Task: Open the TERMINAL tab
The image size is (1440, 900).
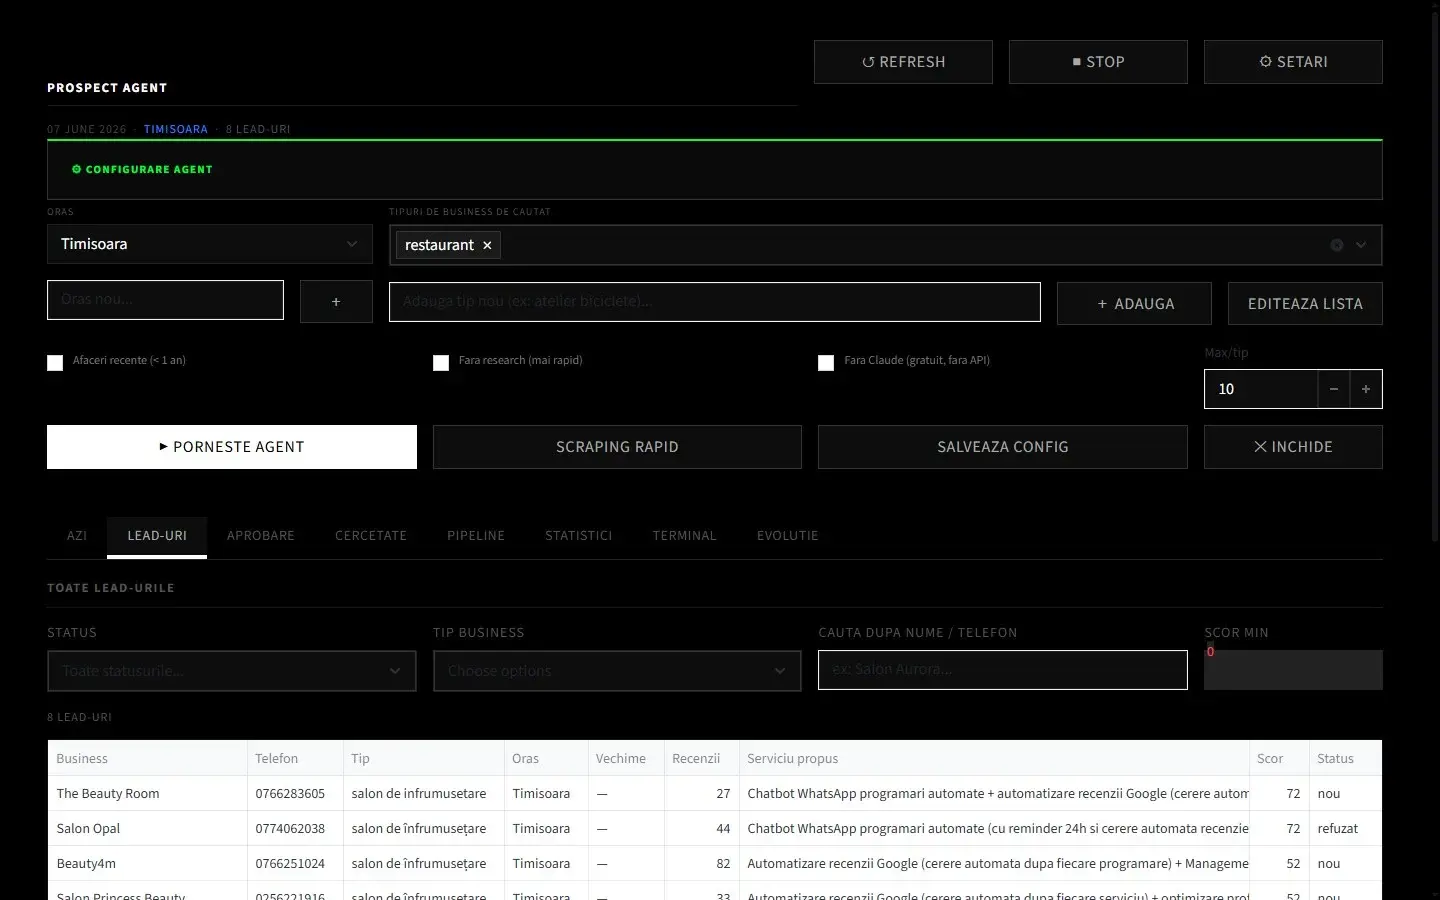Action: (685, 536)
